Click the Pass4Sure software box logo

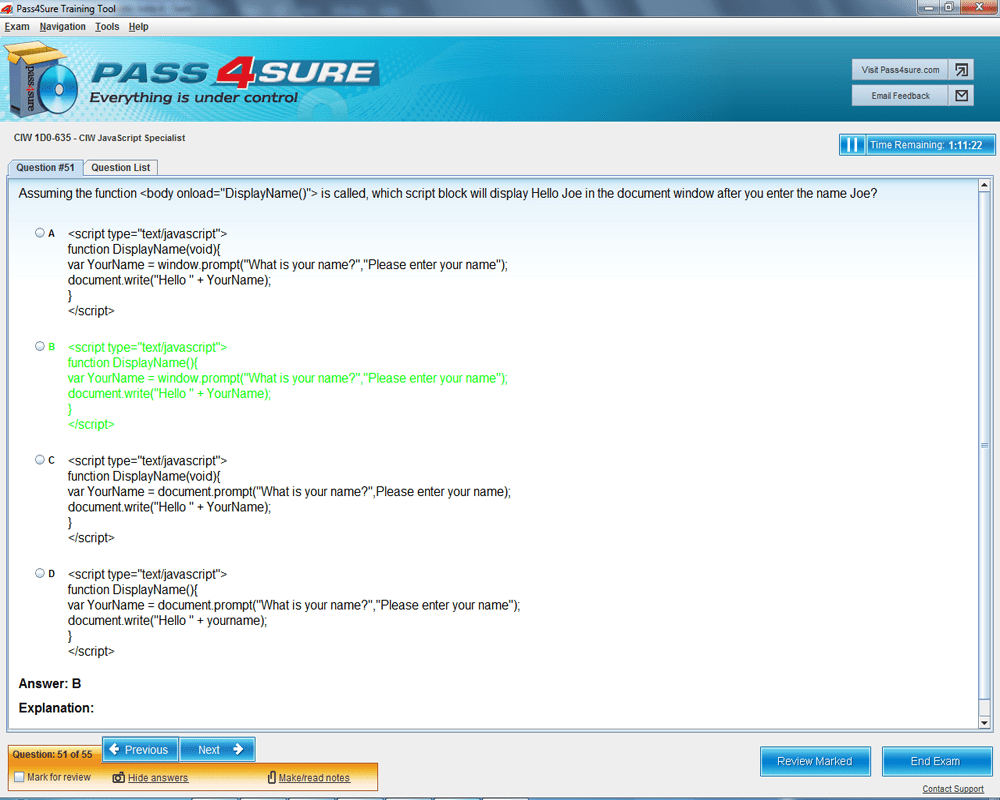coord(39,79)
